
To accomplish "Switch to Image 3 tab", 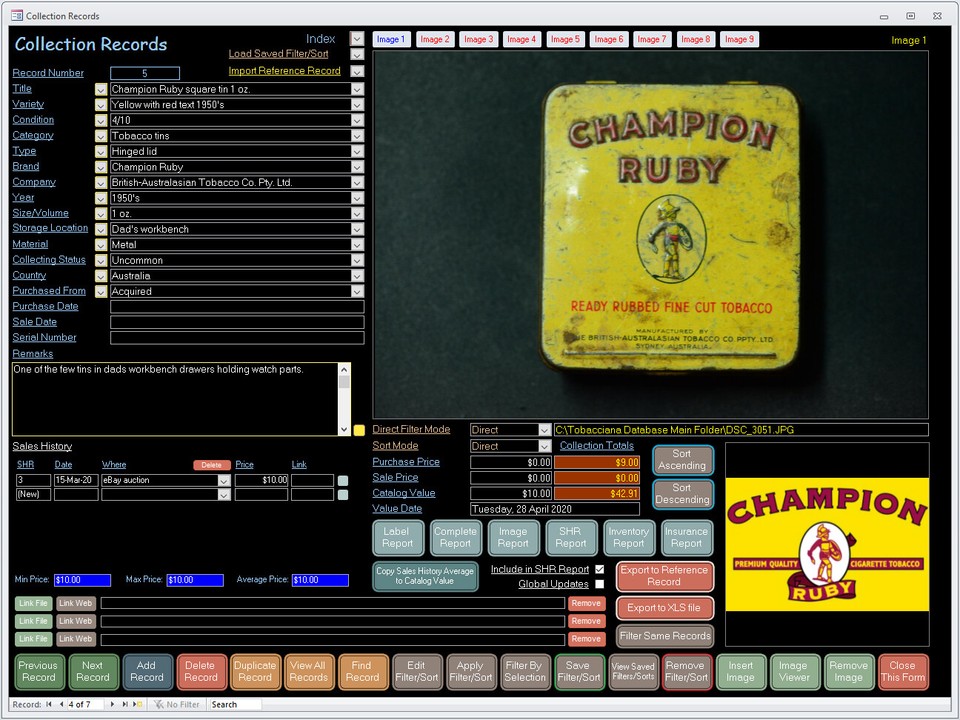I will [x=478, y=39].
